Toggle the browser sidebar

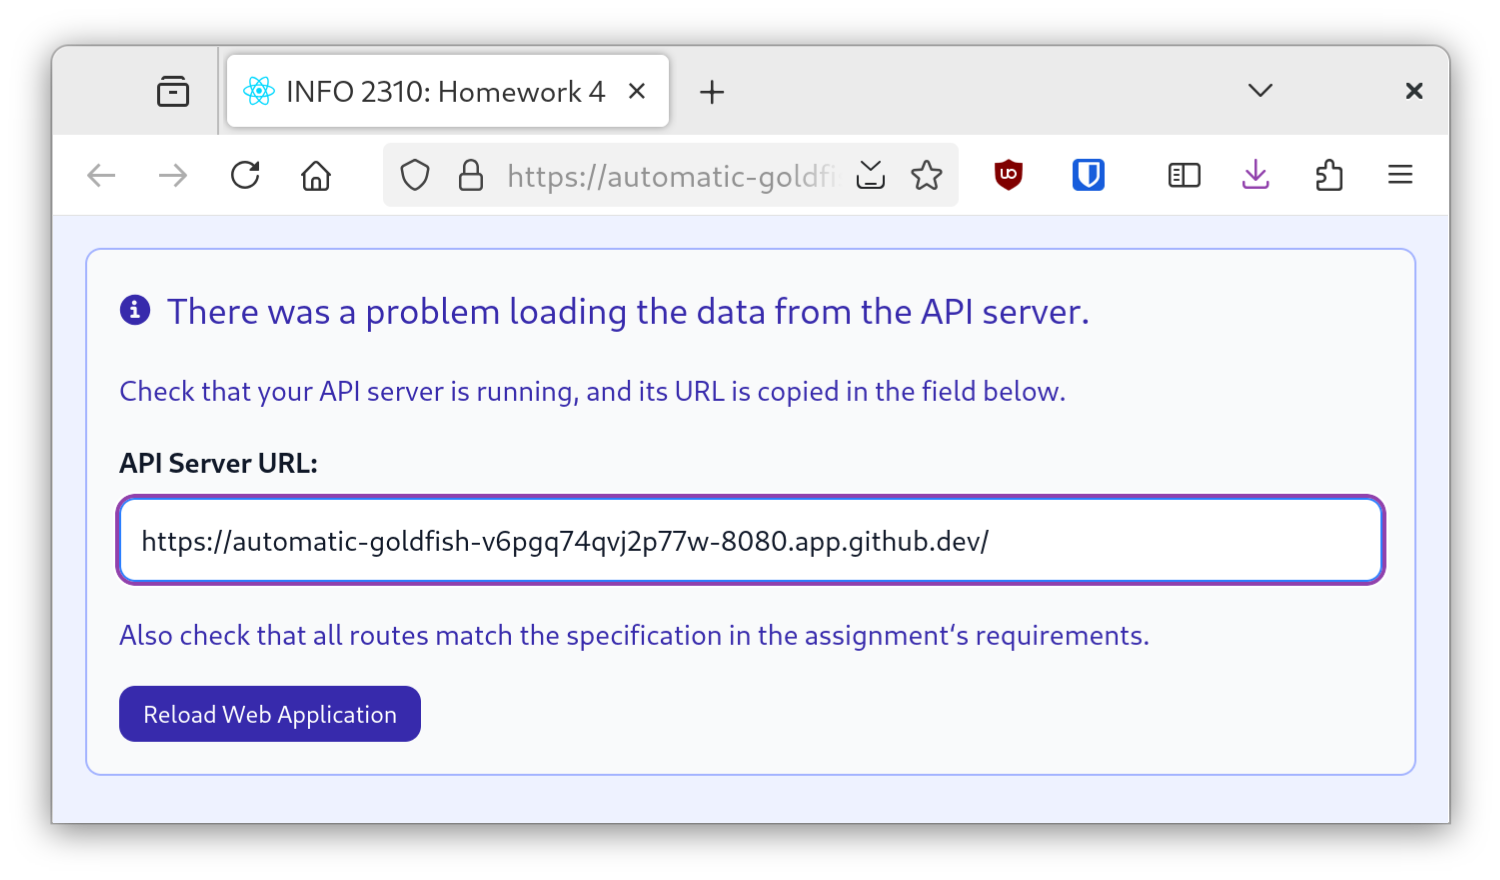[x=1183, y=175]
